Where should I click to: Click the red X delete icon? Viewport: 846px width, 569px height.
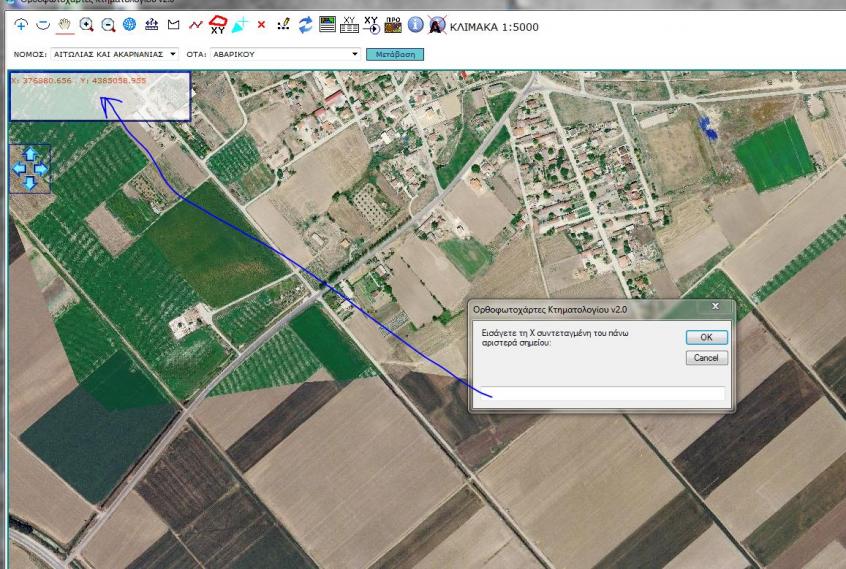[262, 24]
